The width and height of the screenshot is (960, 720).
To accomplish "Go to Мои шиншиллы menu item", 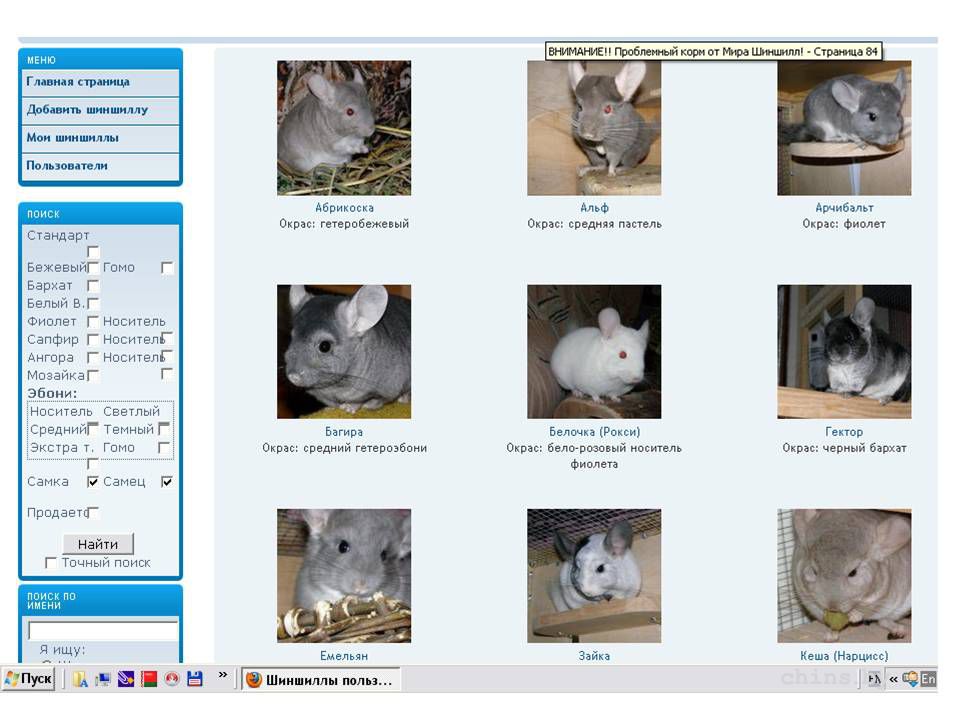I will [x=73, y=138].
